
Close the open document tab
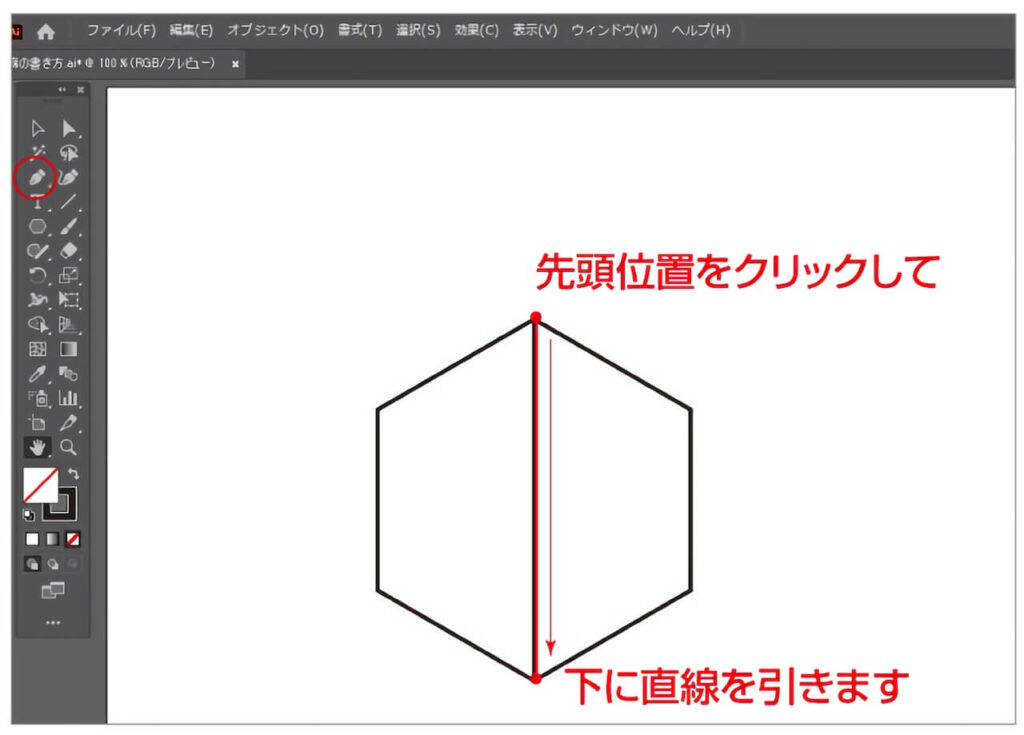[x=235, y=64]
